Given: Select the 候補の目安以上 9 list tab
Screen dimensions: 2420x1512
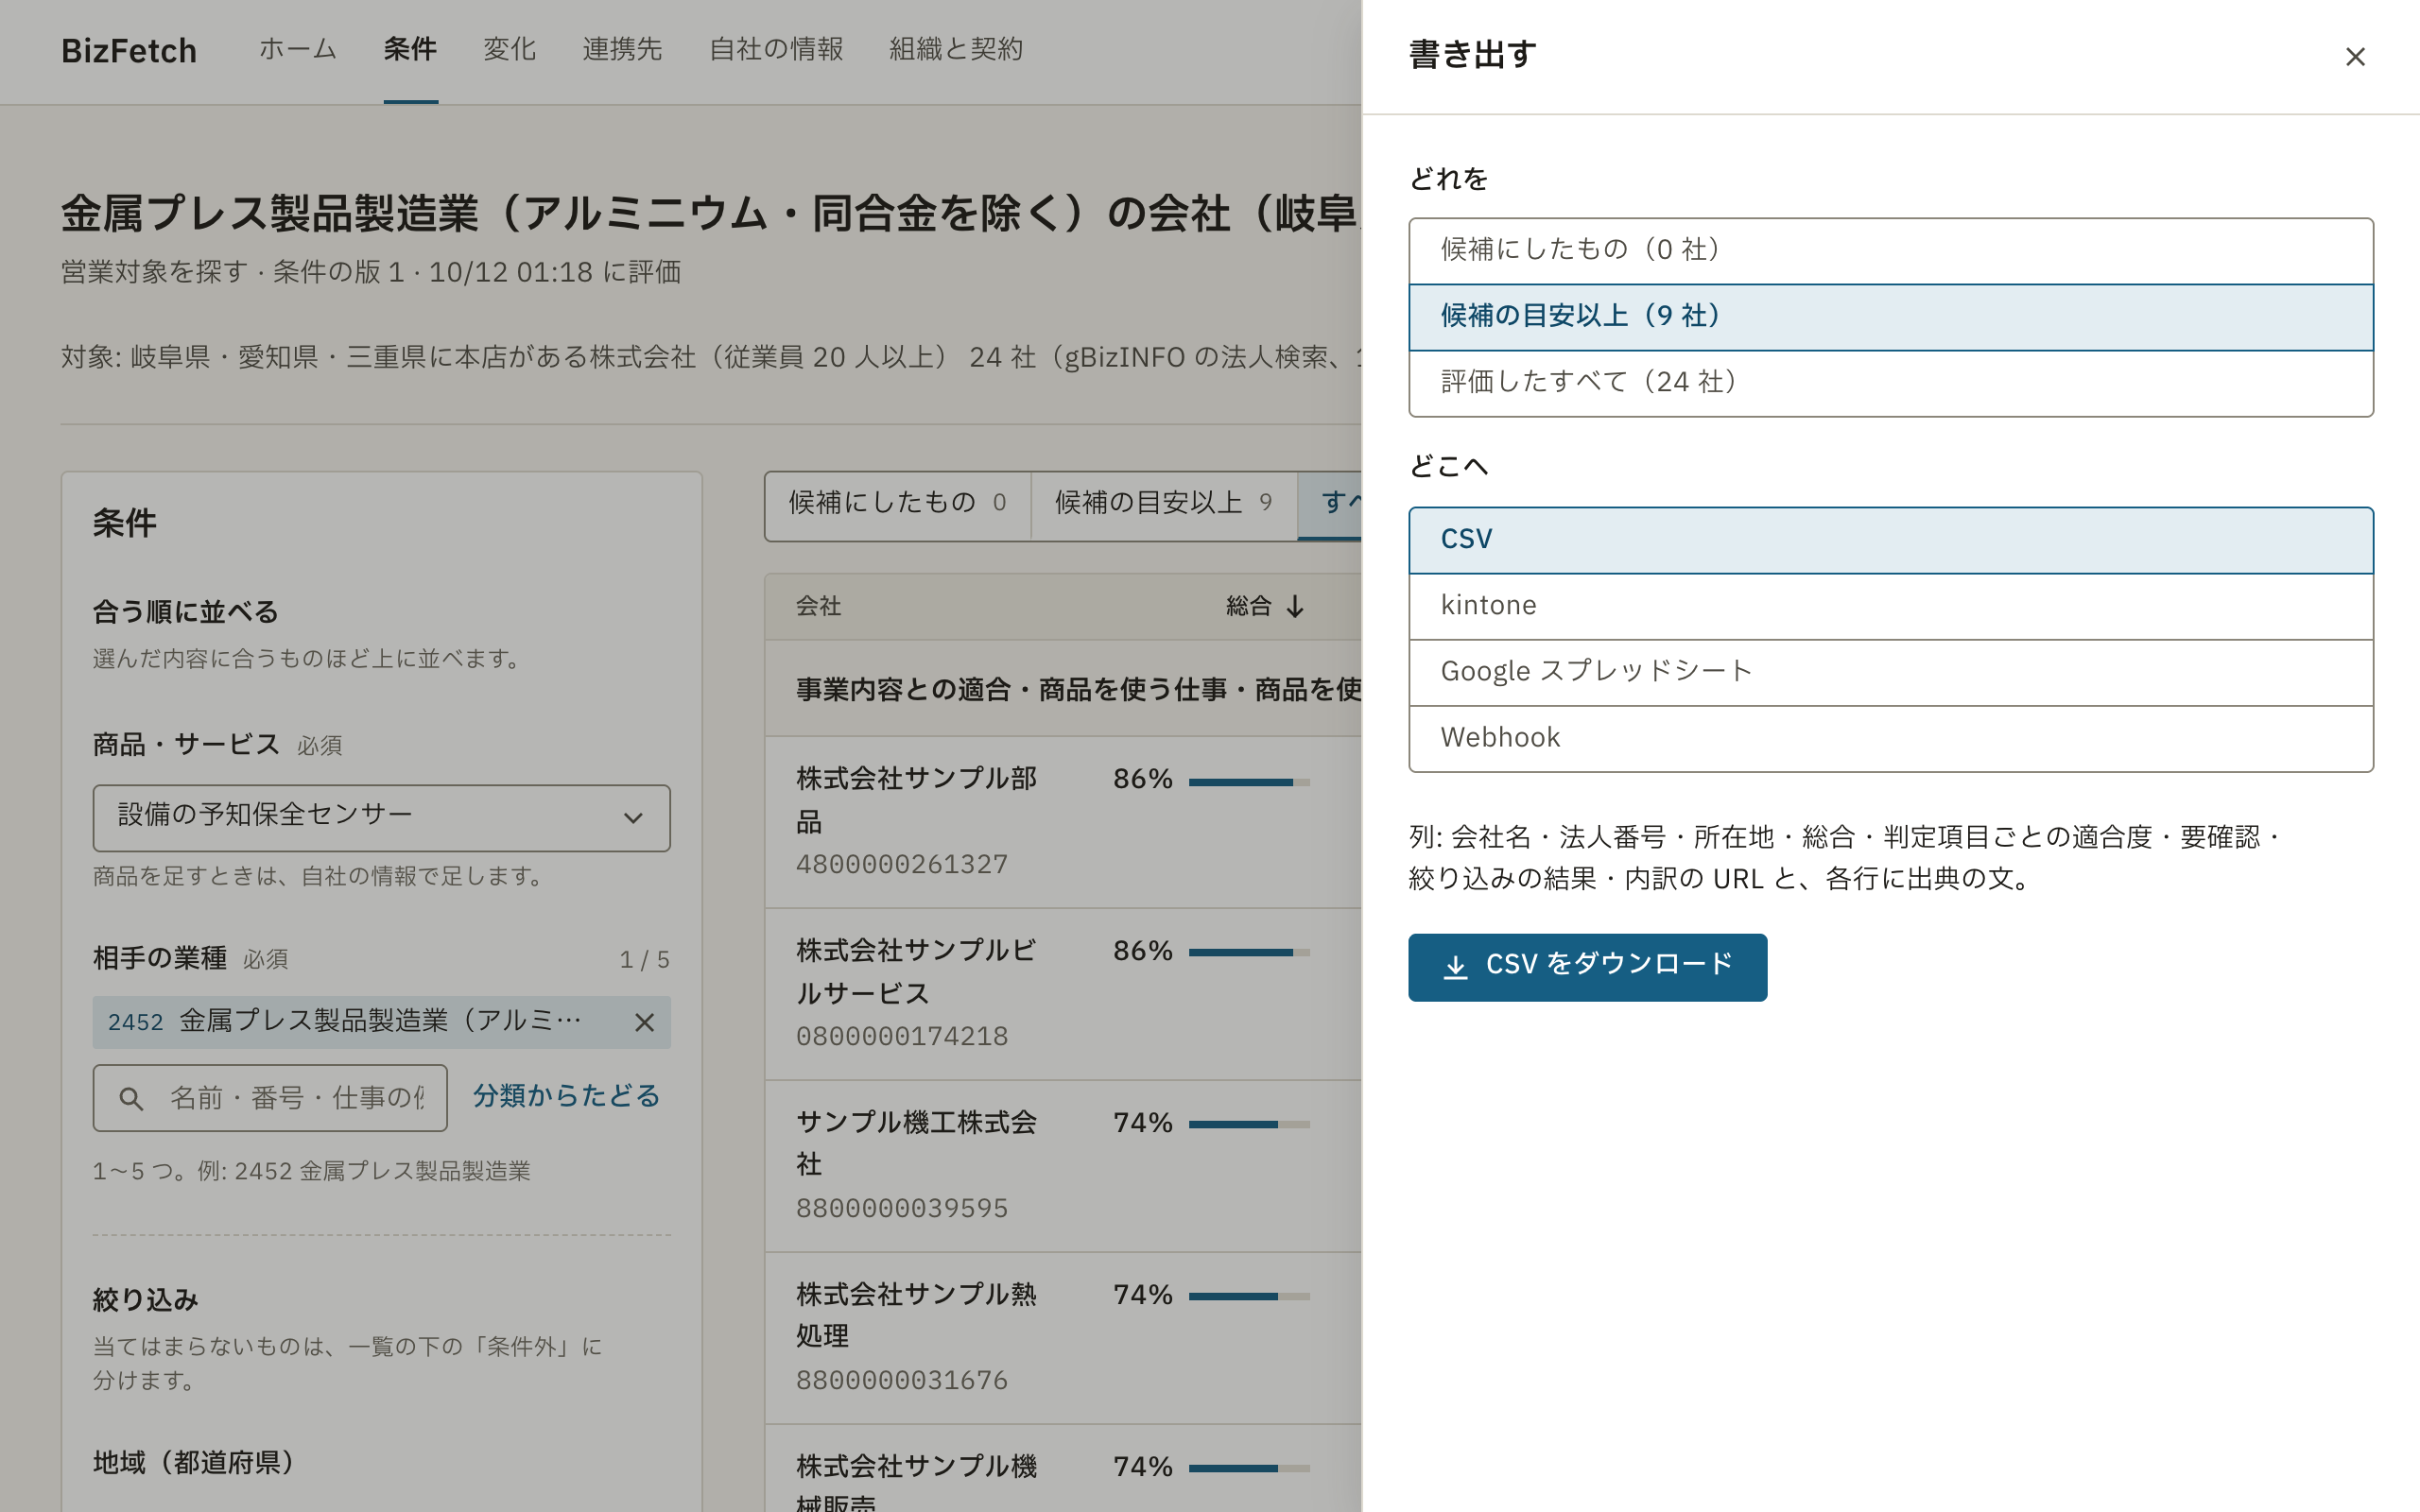Looking at the screenshot, I should [x=1163, y=503].
